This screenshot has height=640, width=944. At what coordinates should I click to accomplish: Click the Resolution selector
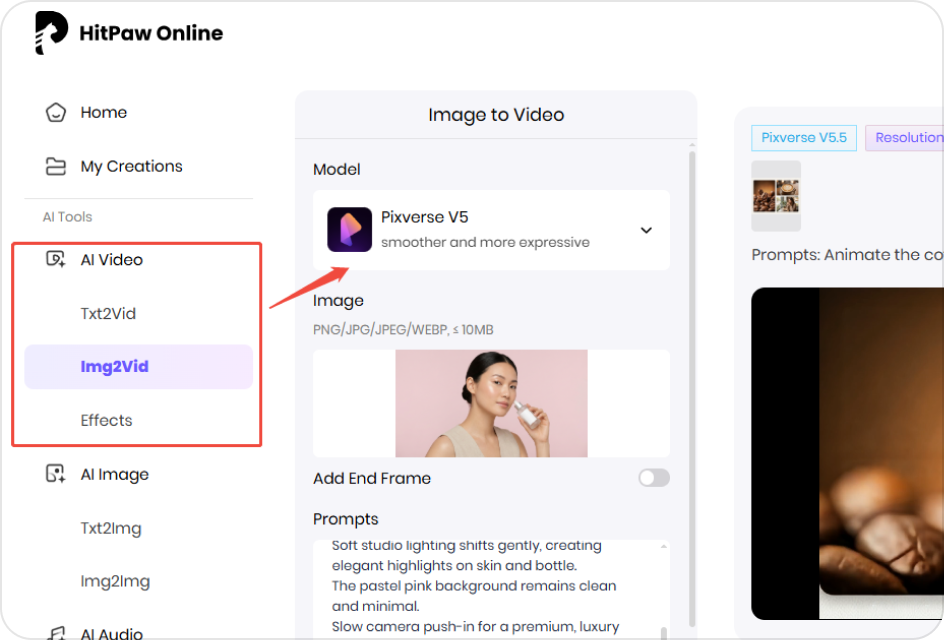[908, 137]
